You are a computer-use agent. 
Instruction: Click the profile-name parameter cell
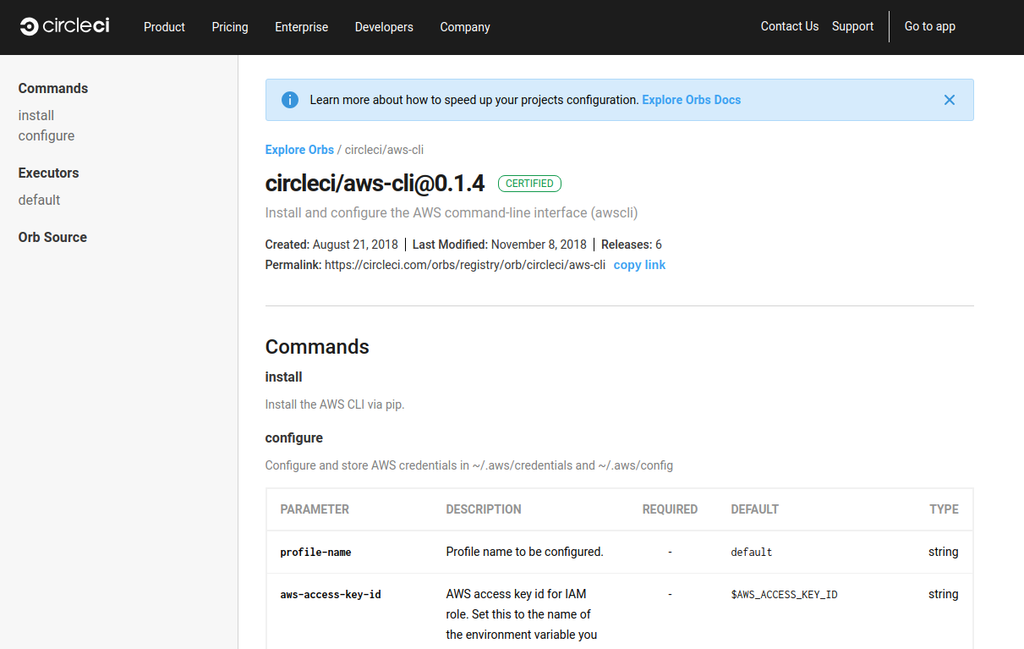[x=315, y=552]
